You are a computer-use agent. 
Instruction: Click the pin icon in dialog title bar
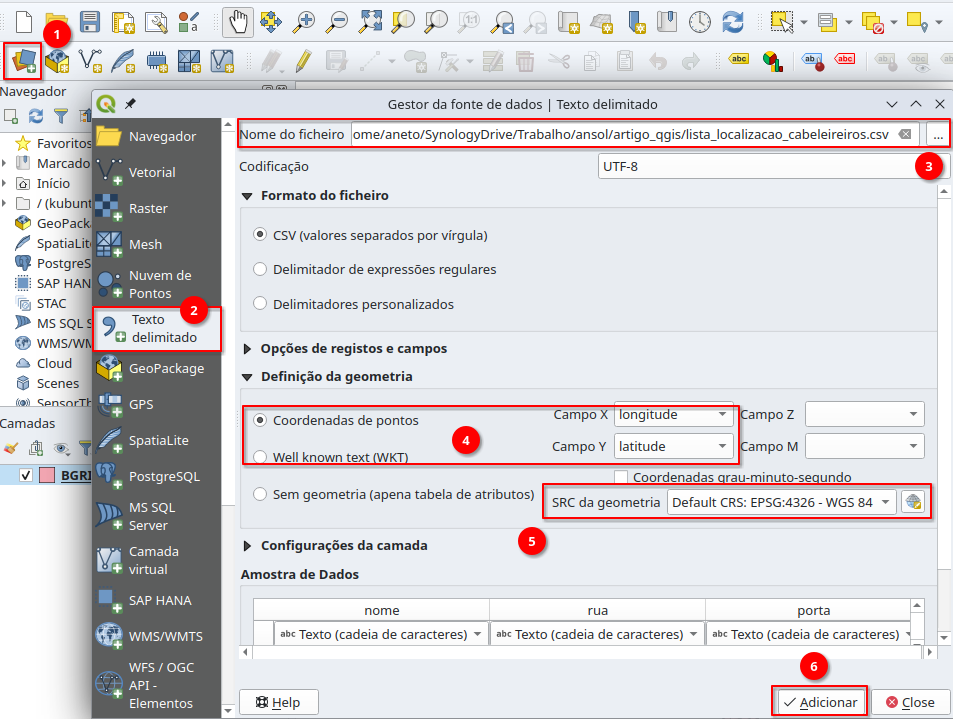pyautogui.click(x=130, y=104)
